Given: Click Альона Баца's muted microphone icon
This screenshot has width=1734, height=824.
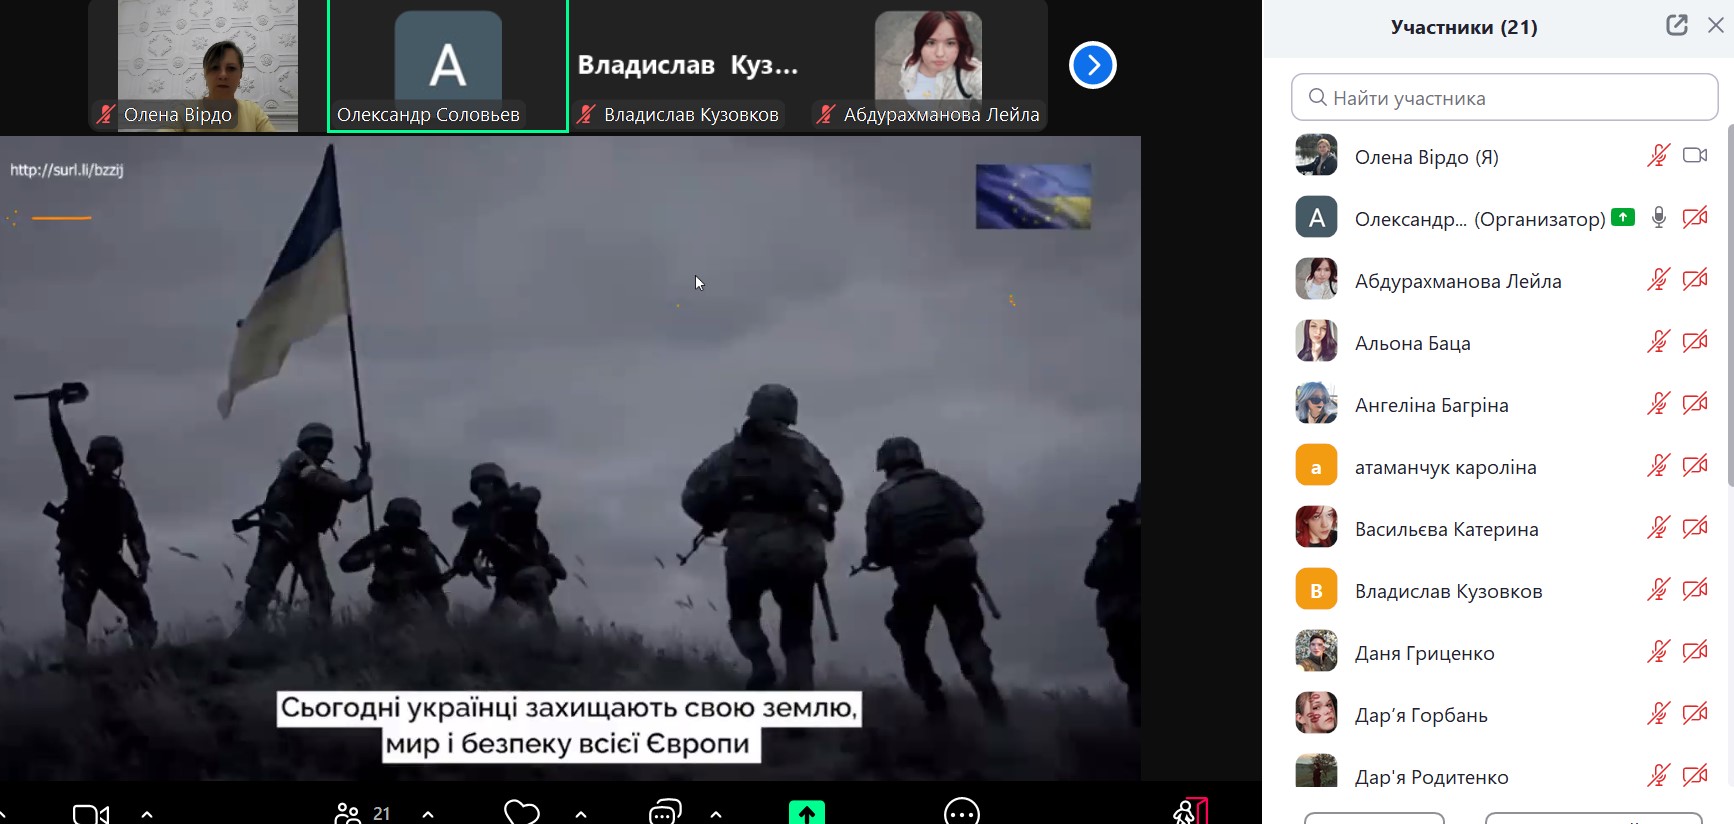Looking at the screenshot, I should [x=1659, y=341].
